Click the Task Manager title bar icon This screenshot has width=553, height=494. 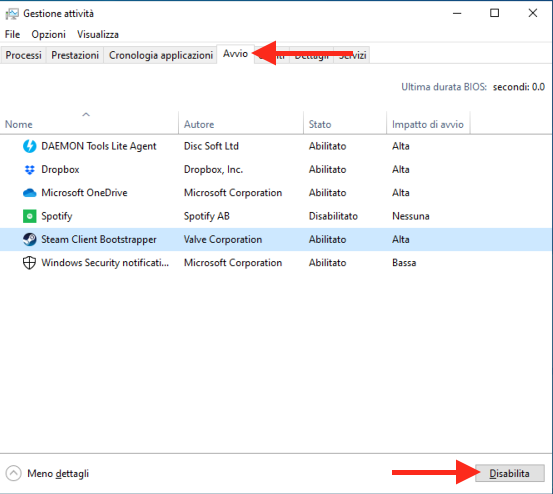coord(12,14)
